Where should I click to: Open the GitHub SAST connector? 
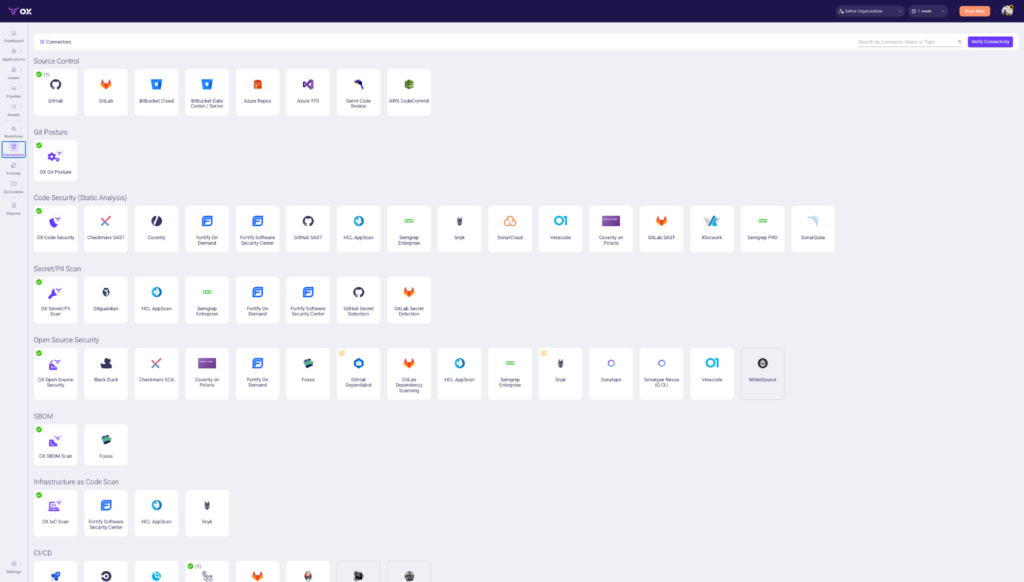(x=308, y=229)
